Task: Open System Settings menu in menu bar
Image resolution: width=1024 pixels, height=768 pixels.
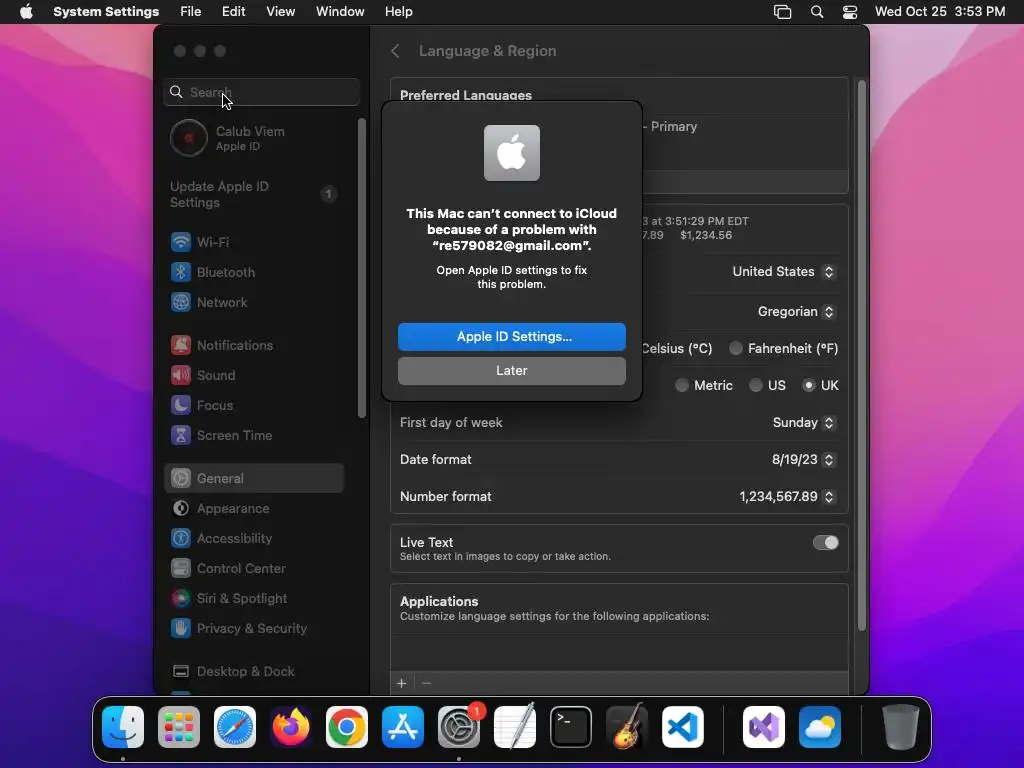Action: coord(106,12)
